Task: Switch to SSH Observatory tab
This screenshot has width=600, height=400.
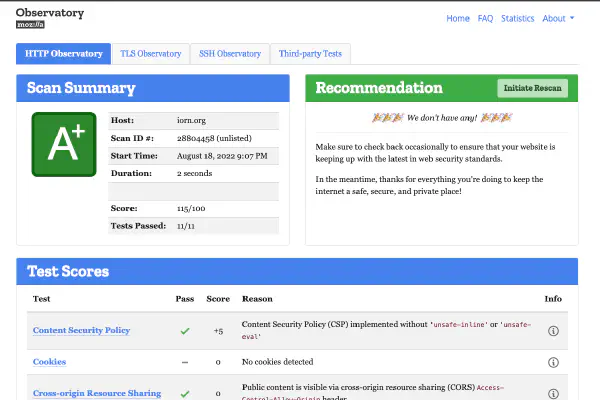Action: pos(230,54)
